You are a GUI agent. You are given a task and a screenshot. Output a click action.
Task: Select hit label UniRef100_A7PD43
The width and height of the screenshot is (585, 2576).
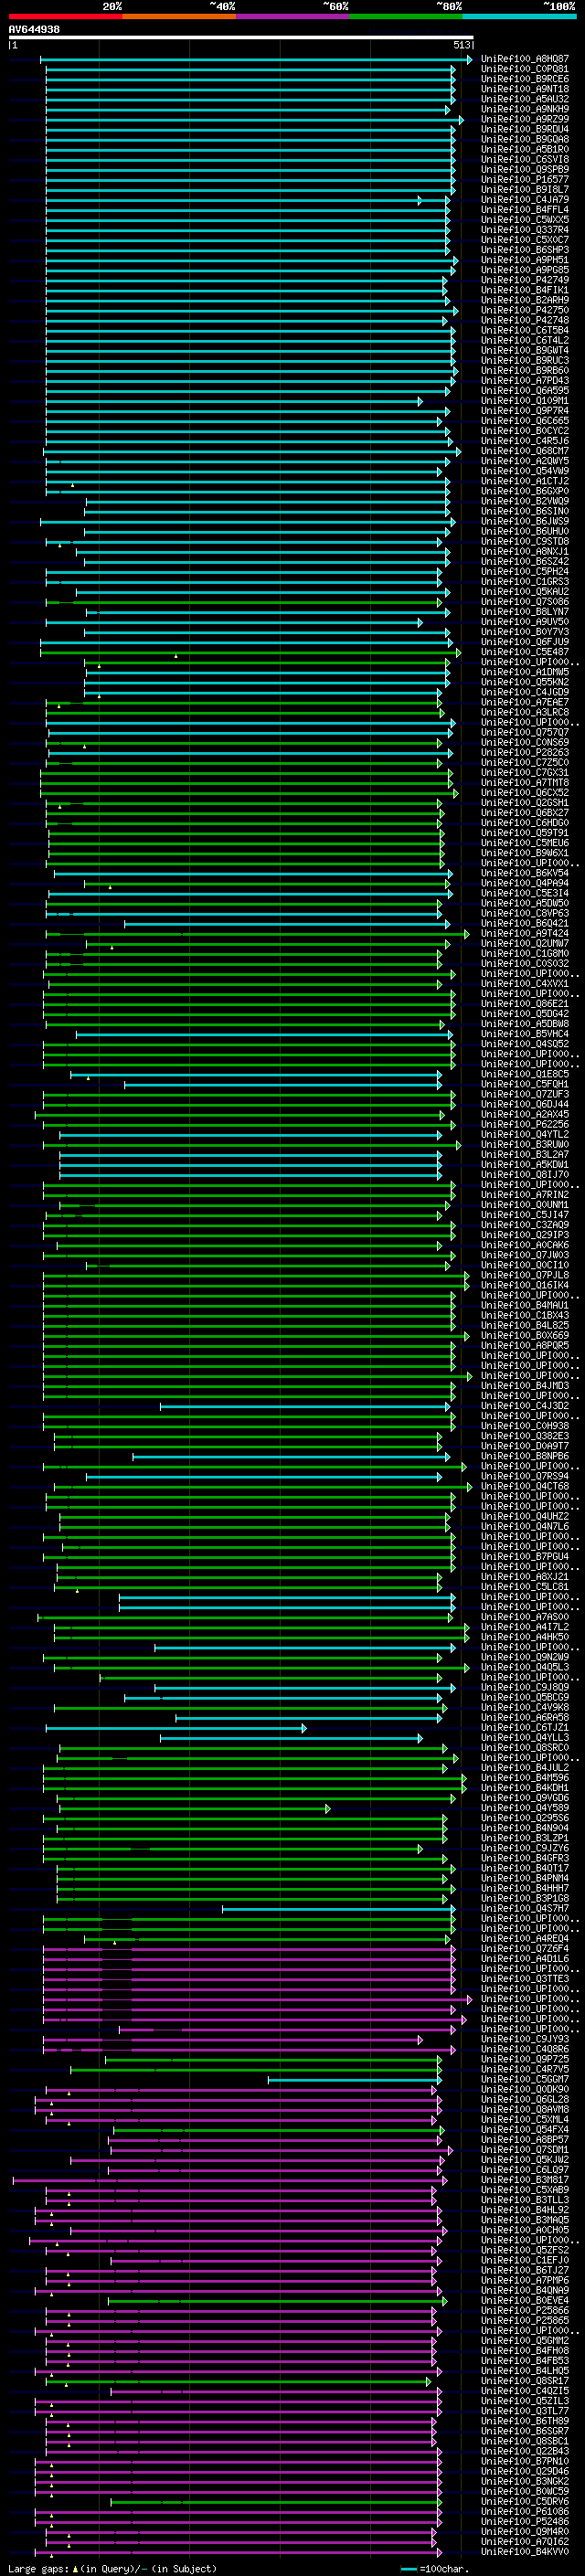click(x=525, y=380)
